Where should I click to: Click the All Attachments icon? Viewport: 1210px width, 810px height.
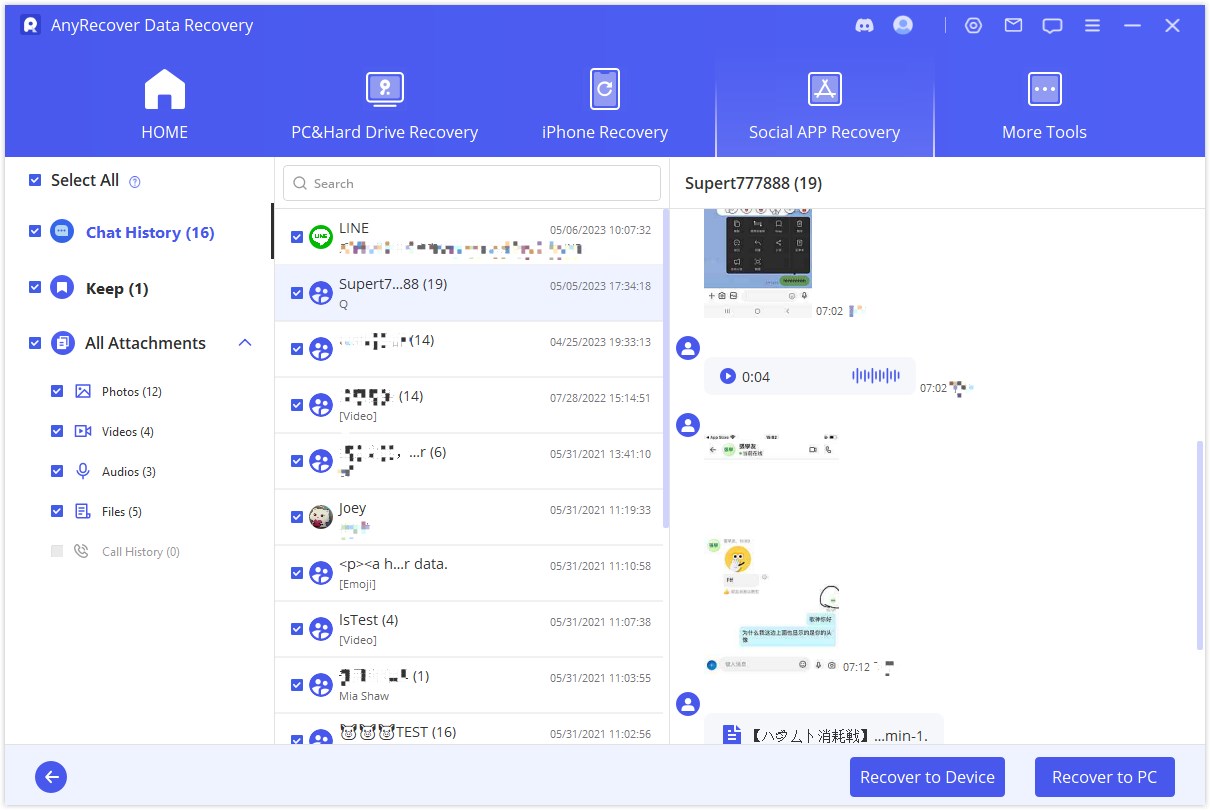[x=62, y=343]
